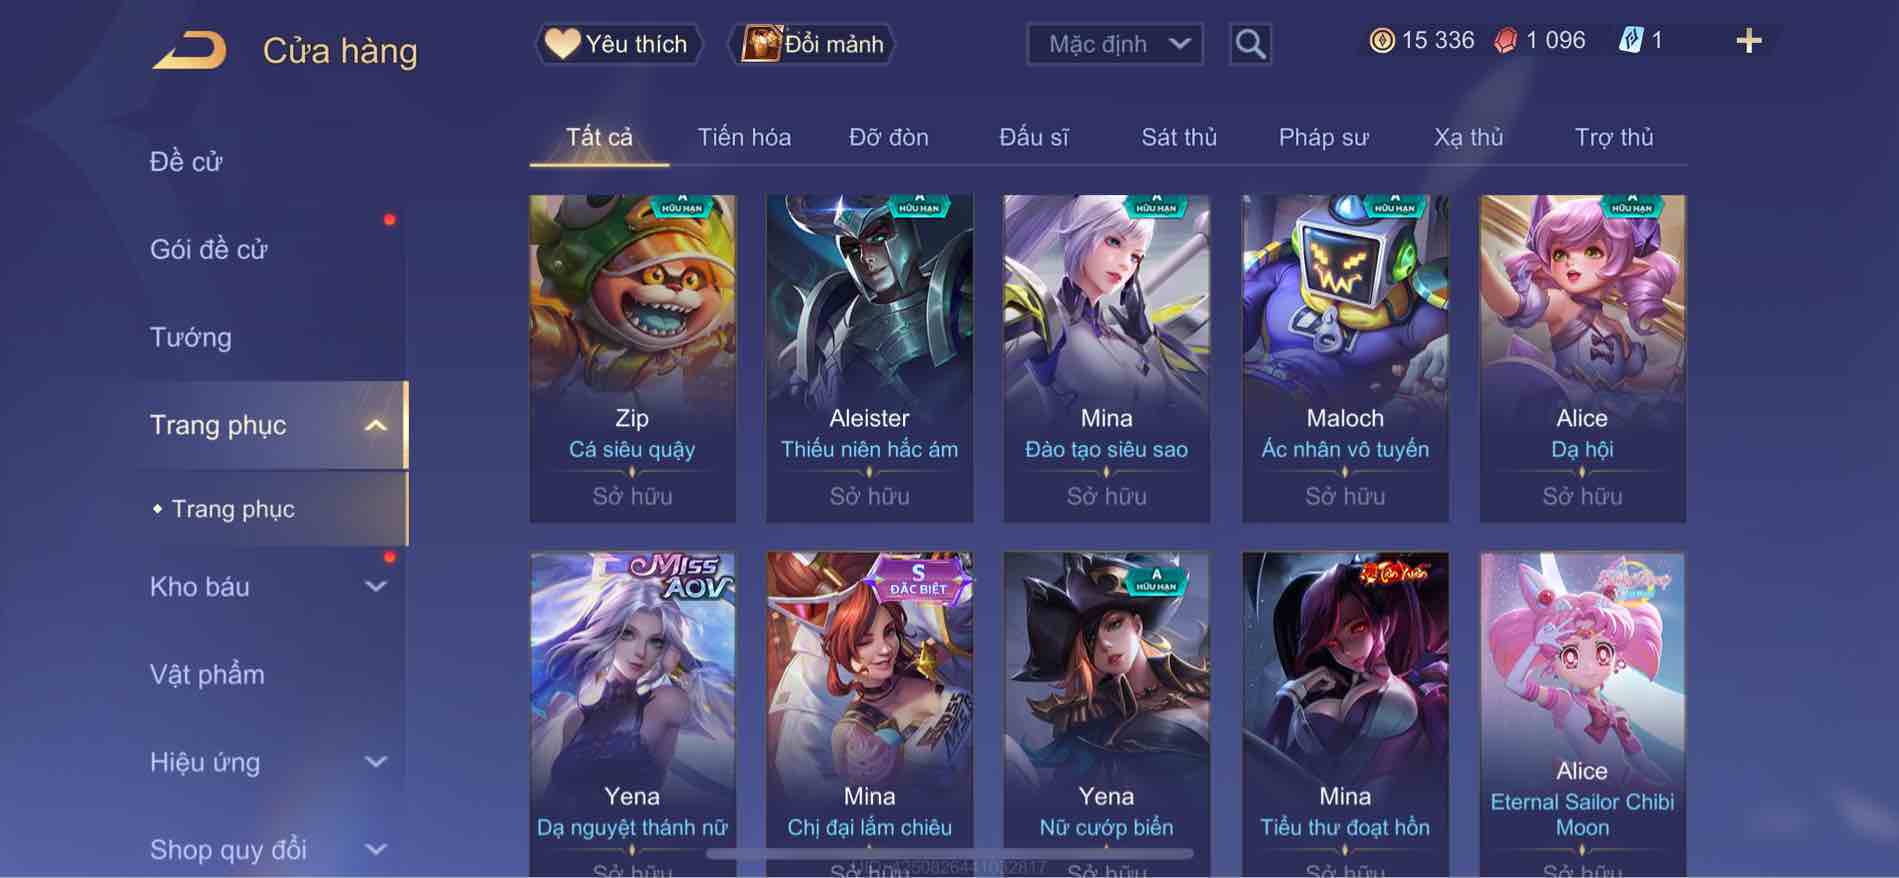Tap the chest icon in Đổi mảnh

760,44
